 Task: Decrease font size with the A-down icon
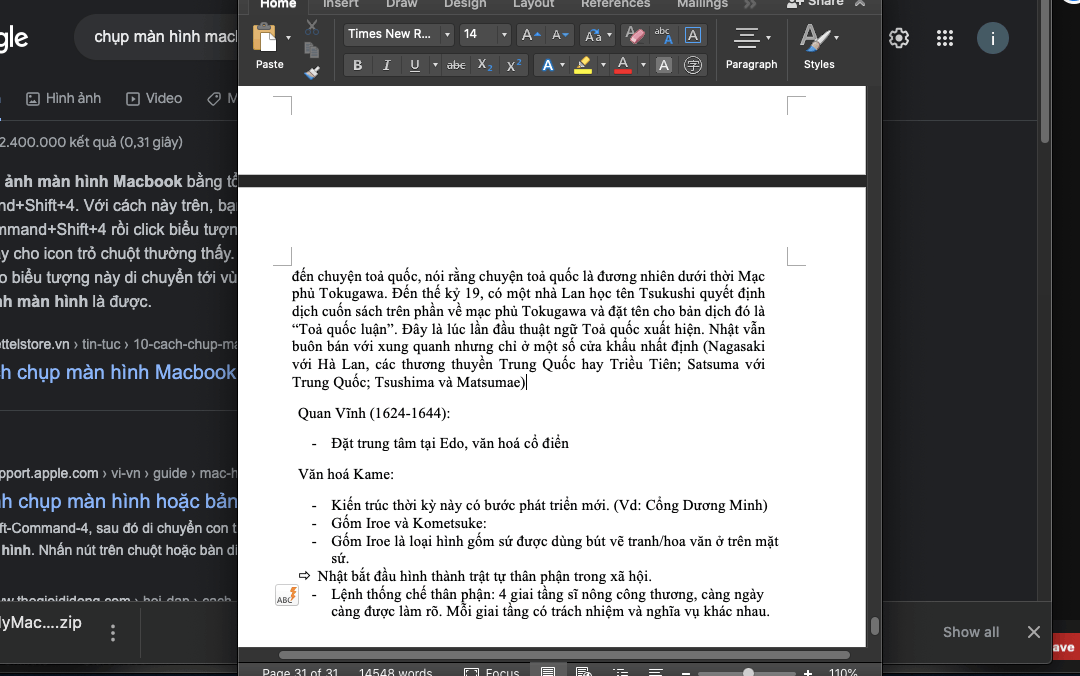[560, 34]
